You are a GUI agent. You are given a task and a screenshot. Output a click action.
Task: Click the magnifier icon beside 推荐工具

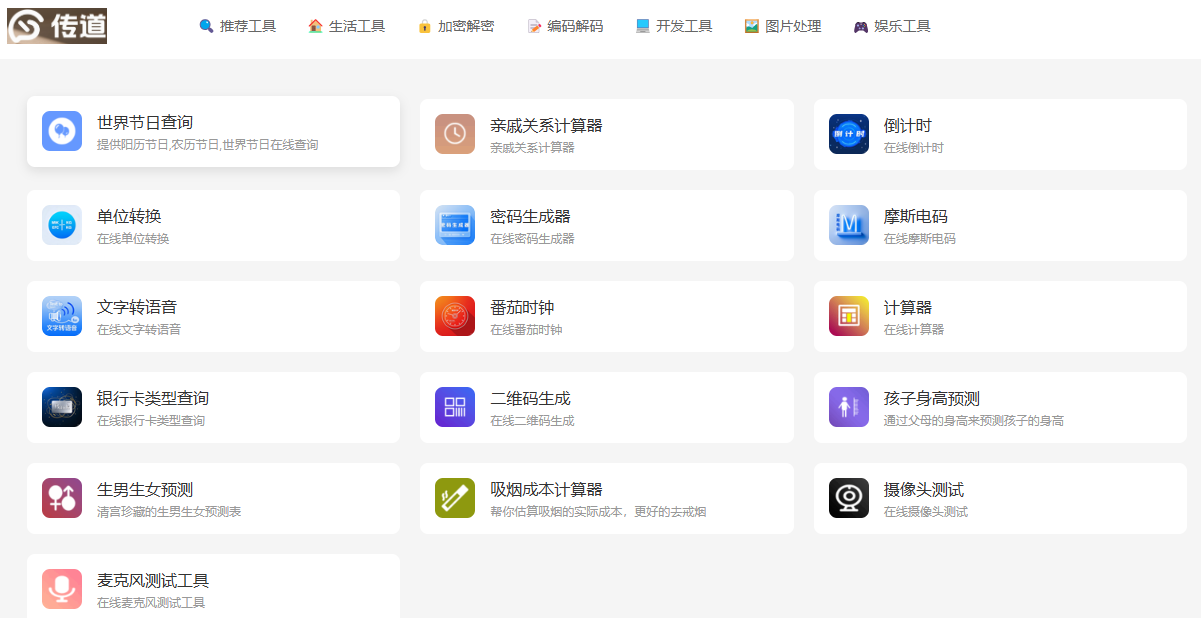pyautogui.click(x=206, y=26)
